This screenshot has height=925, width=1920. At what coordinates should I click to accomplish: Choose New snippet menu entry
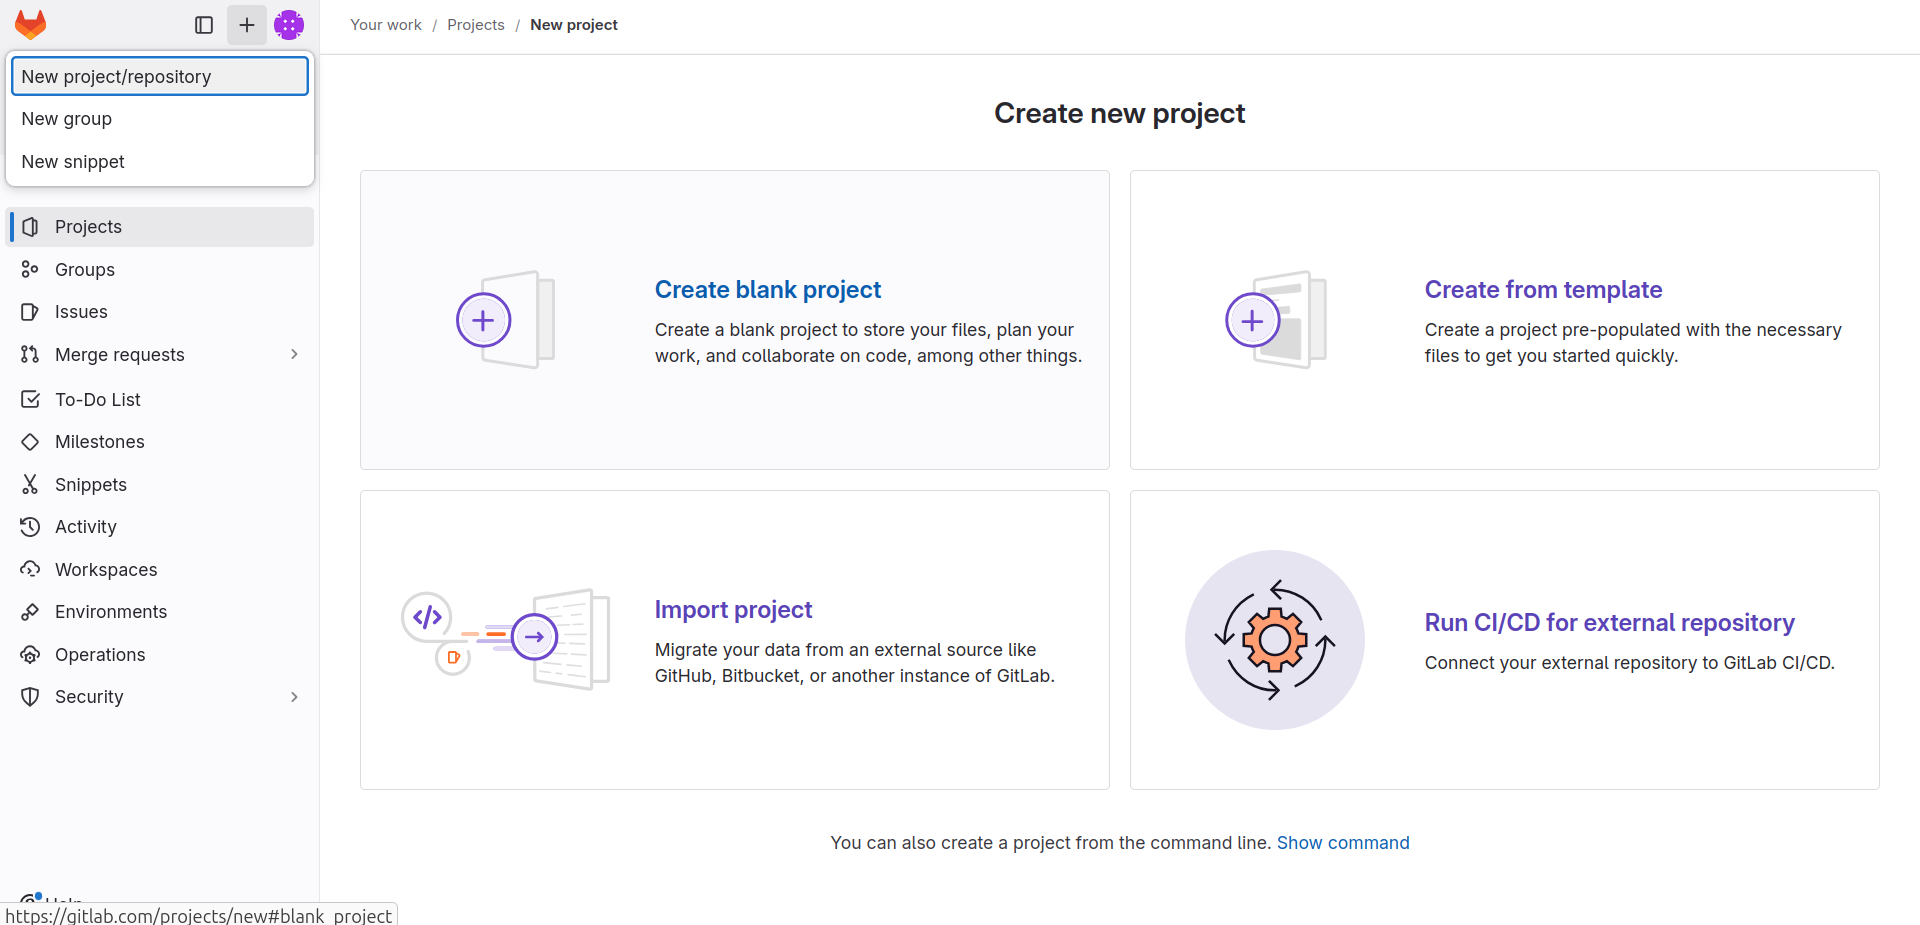coord(73,161)
